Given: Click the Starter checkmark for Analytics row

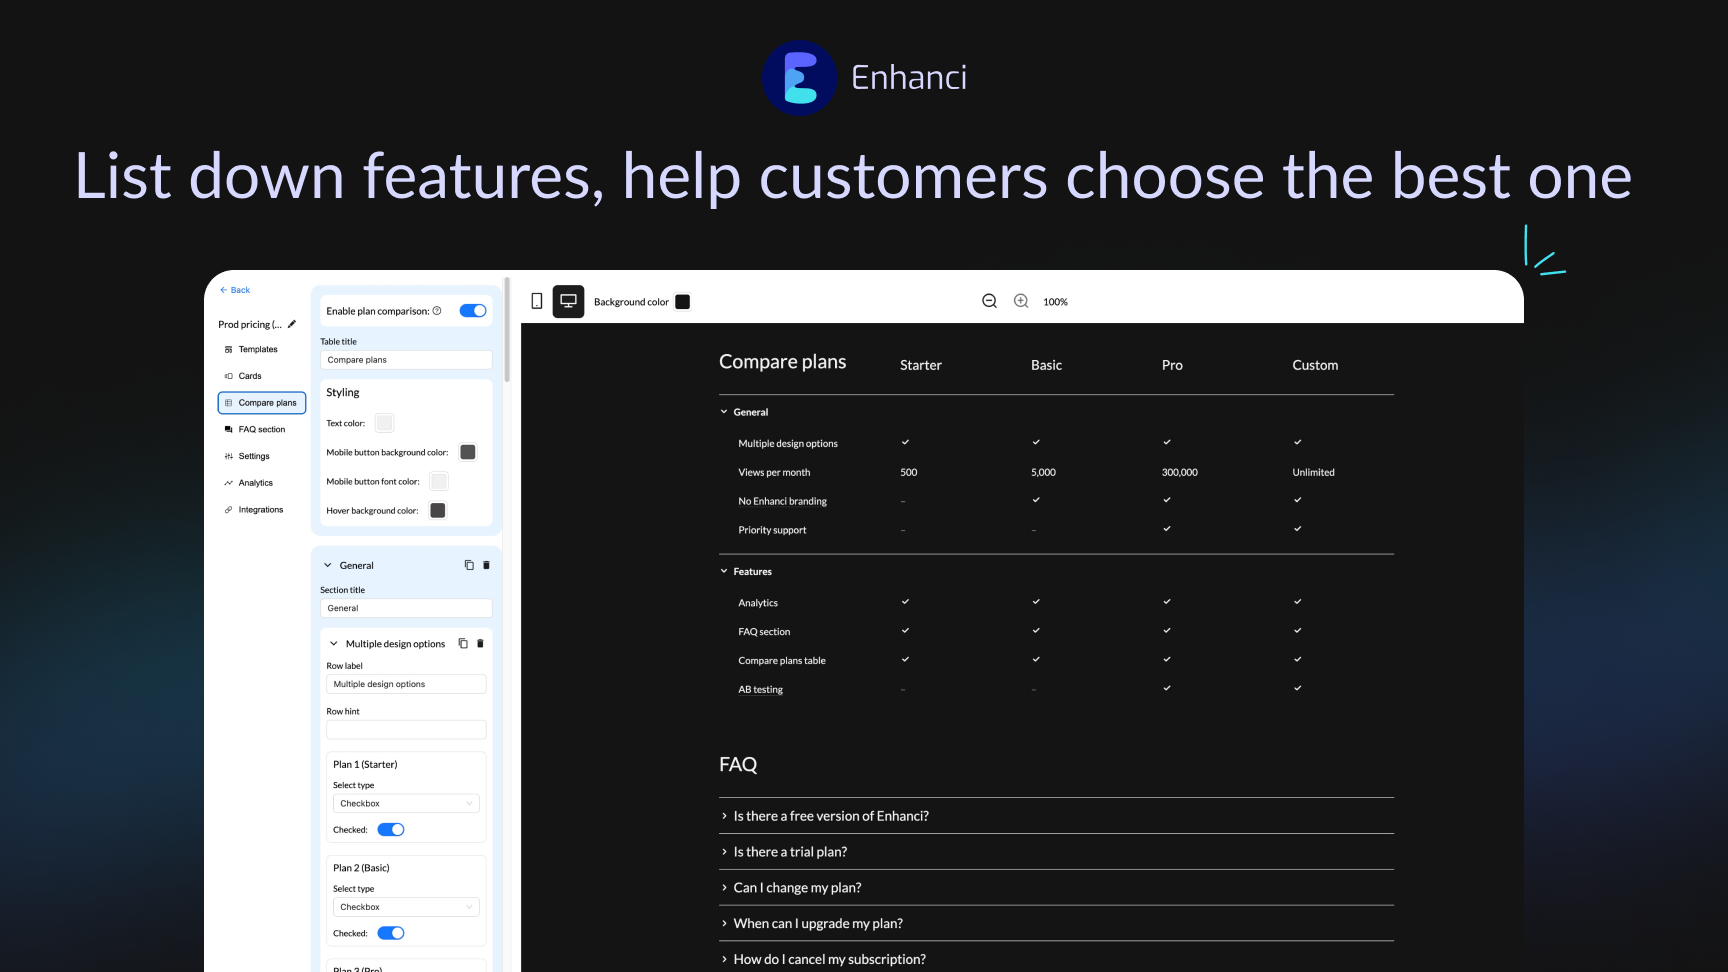Looking at the screenshot, I should tap(905, 602).
